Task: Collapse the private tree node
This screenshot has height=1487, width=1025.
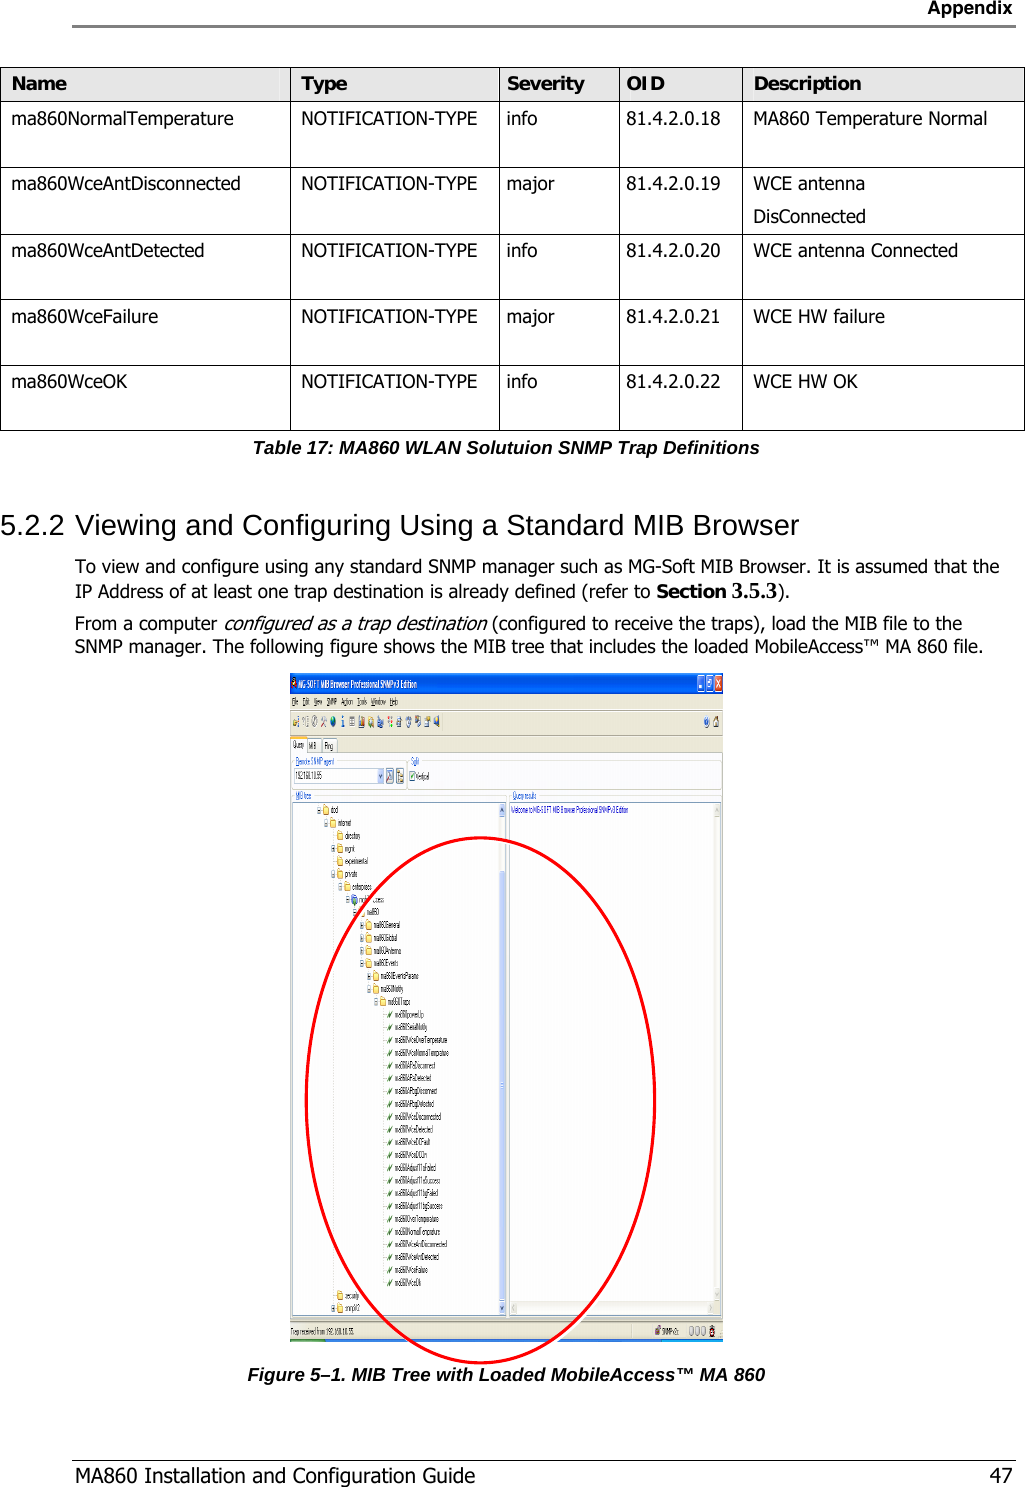Action: tap(333, 874)
